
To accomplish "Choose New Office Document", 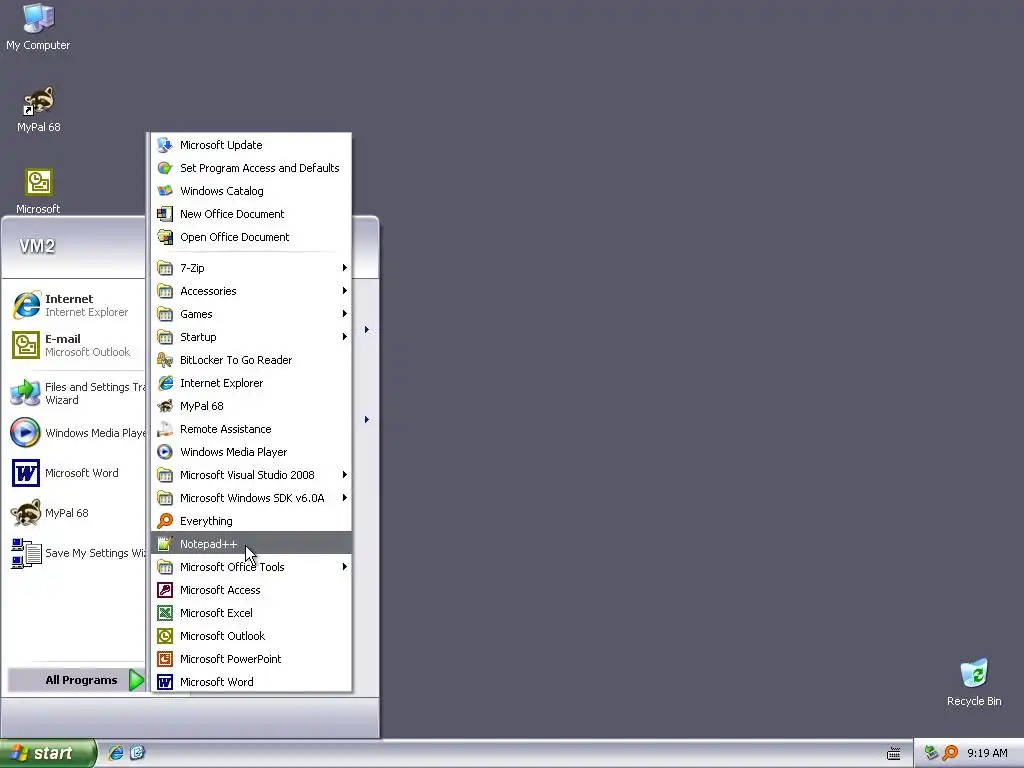I will coord(251,214).
